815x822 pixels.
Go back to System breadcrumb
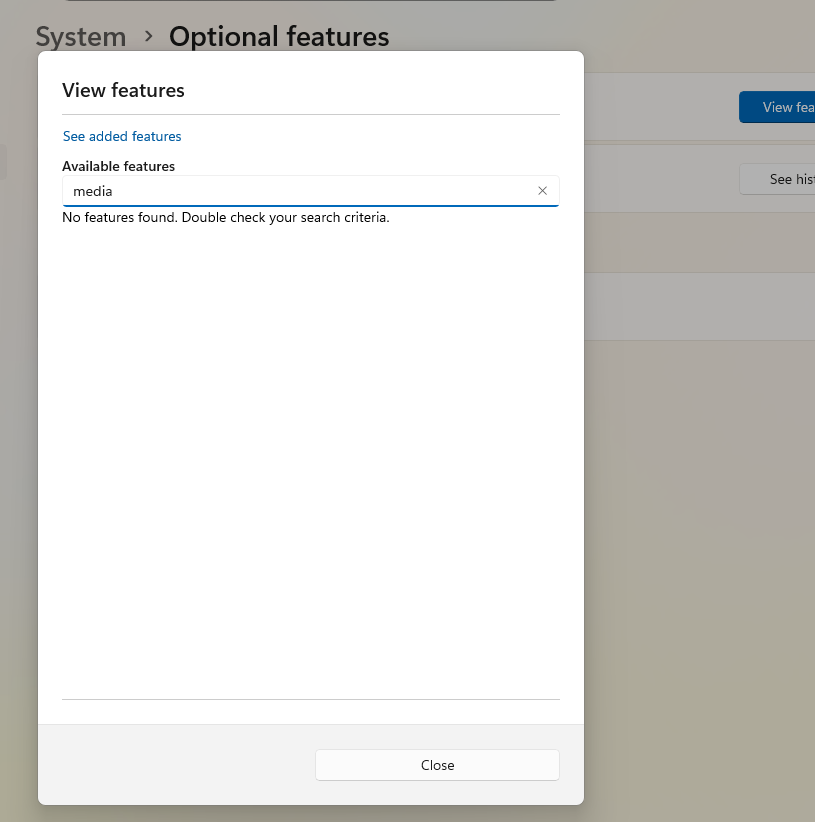pos(80,38)
